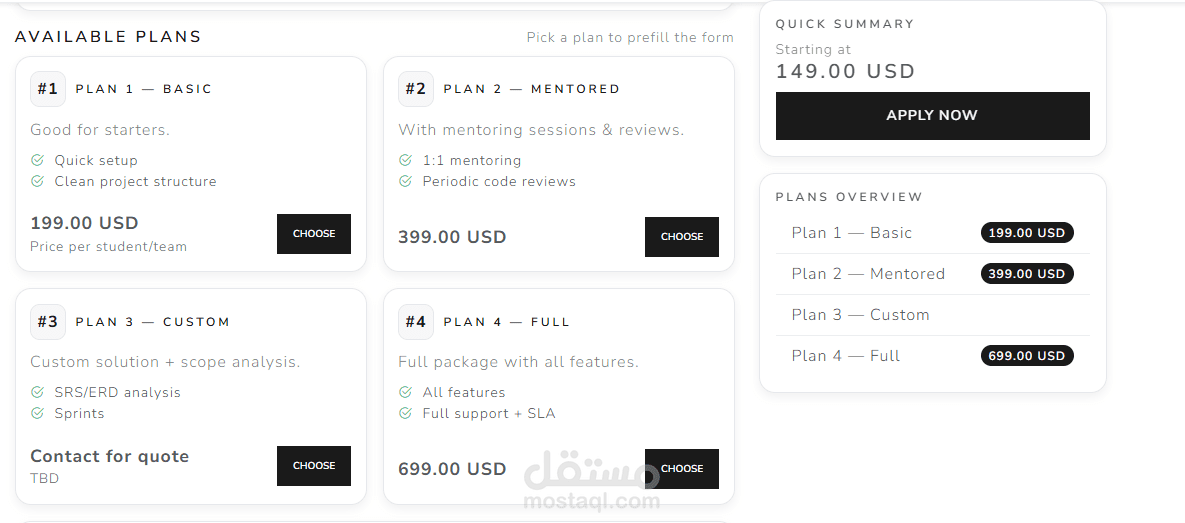The height and width of the screenshot is (523, 1185).
Task: Choose the Plan 1 Basic plan
Action: point(314,234)
